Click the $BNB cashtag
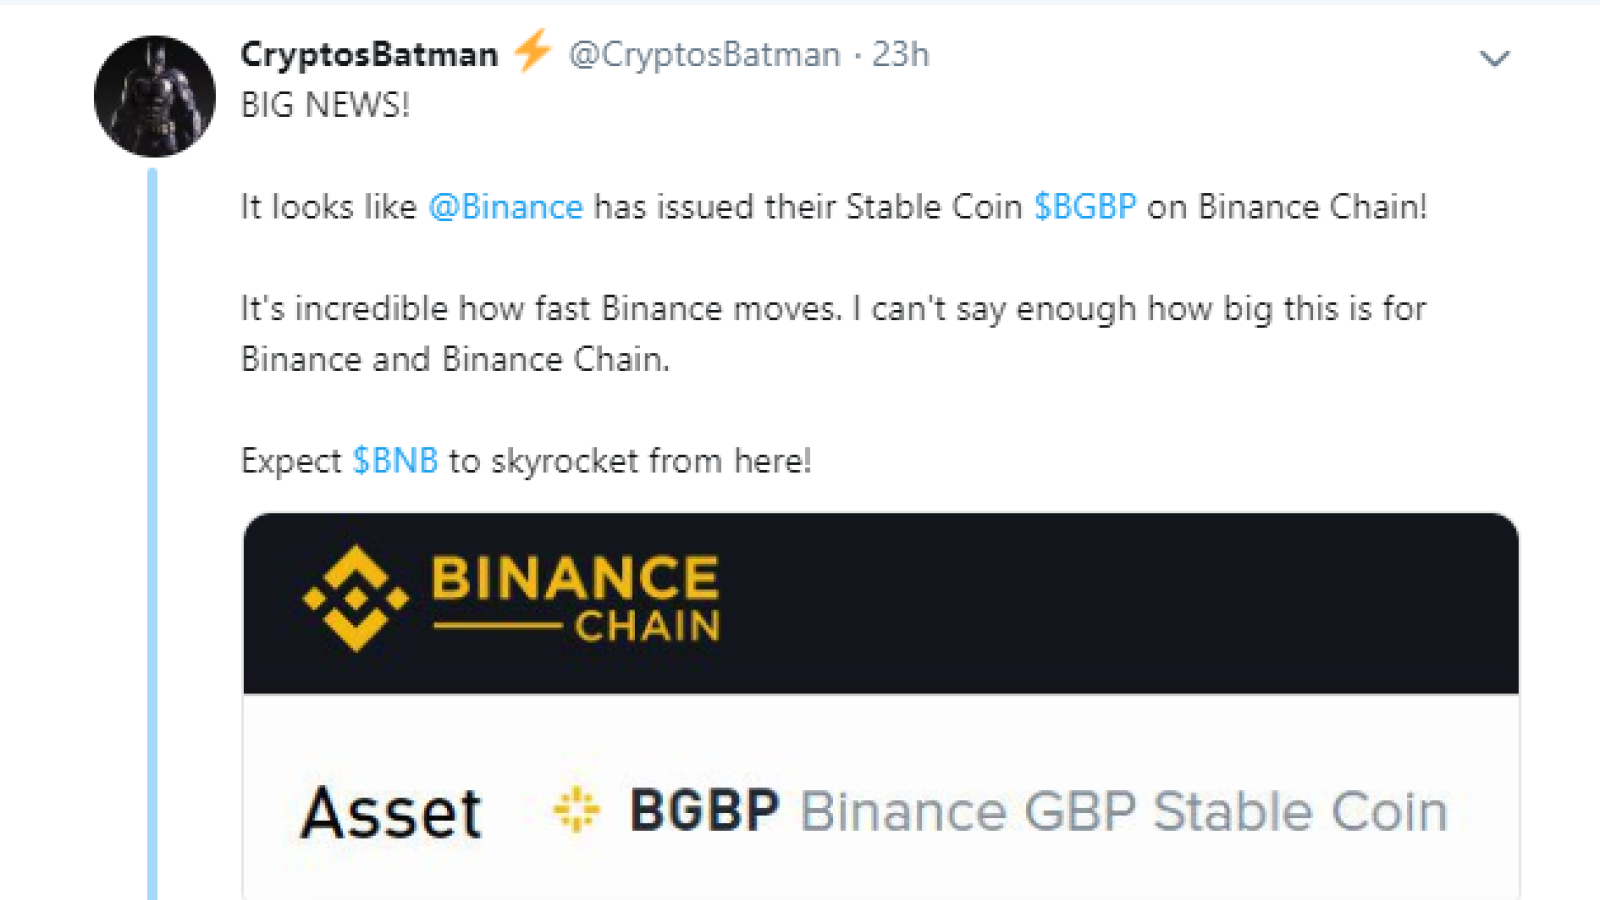The image size is (1600, 900). 395,461
